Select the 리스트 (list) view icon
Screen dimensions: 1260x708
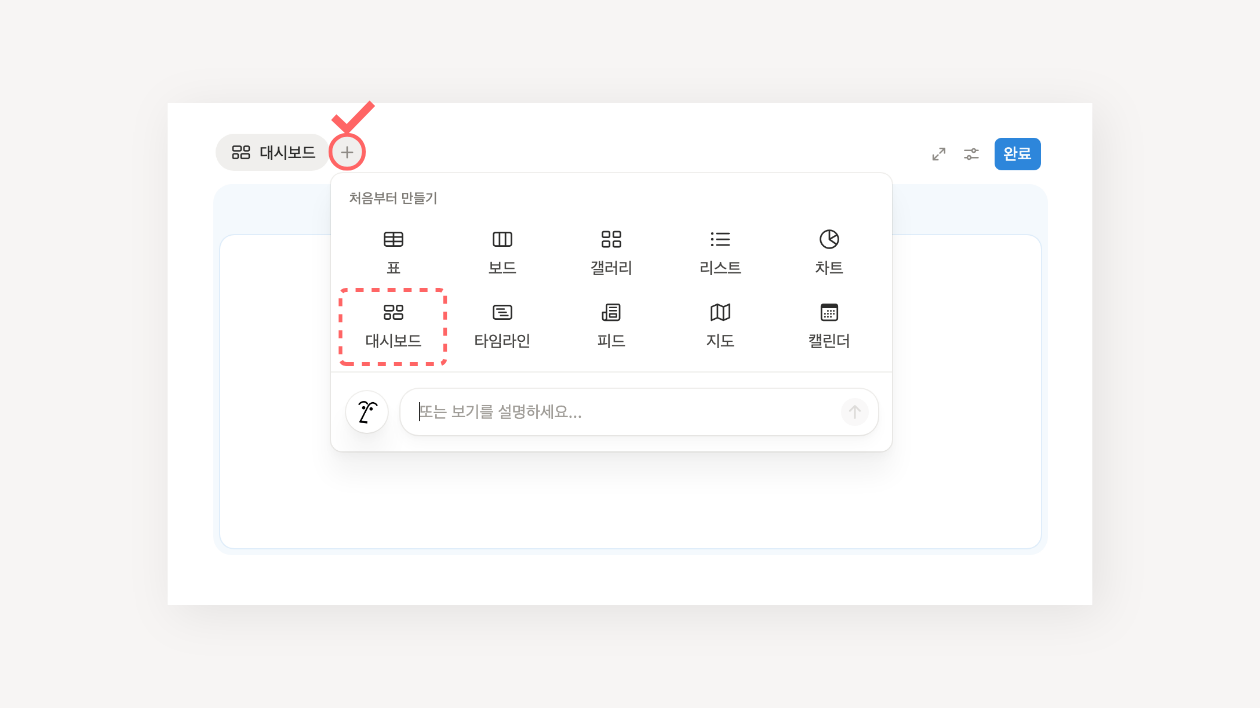point(720,240)
